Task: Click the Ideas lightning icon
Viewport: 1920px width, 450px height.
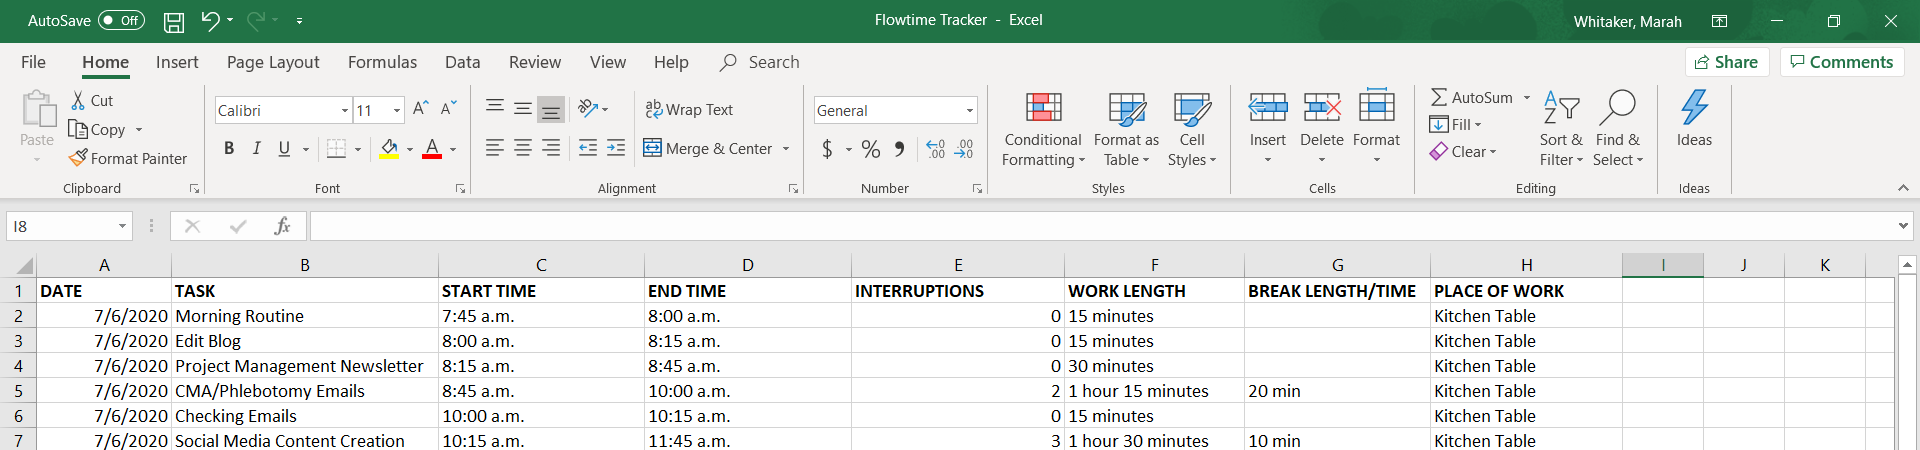Action: point(1694,108)
